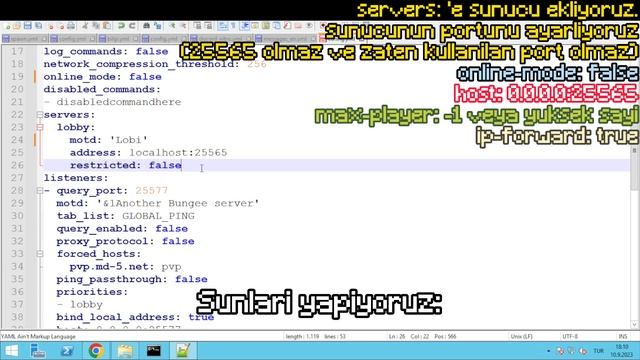Click the Print toolbar icon

click(x=71, y=26)
